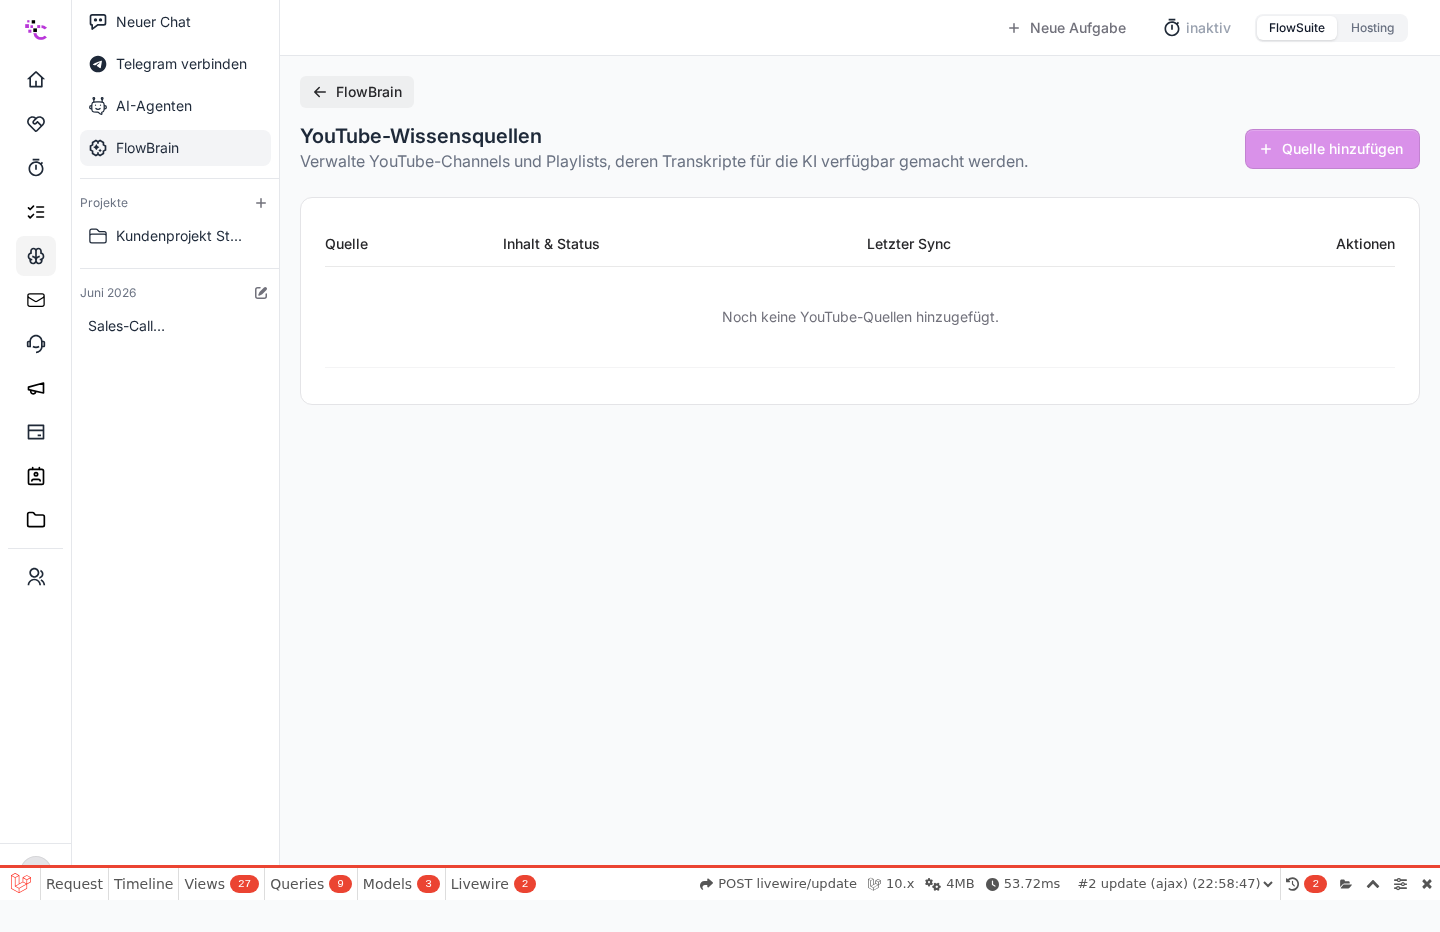Viewport: 1440px width, 932px height.
Task: Click the Quelle column header
Action: point(346,244)
